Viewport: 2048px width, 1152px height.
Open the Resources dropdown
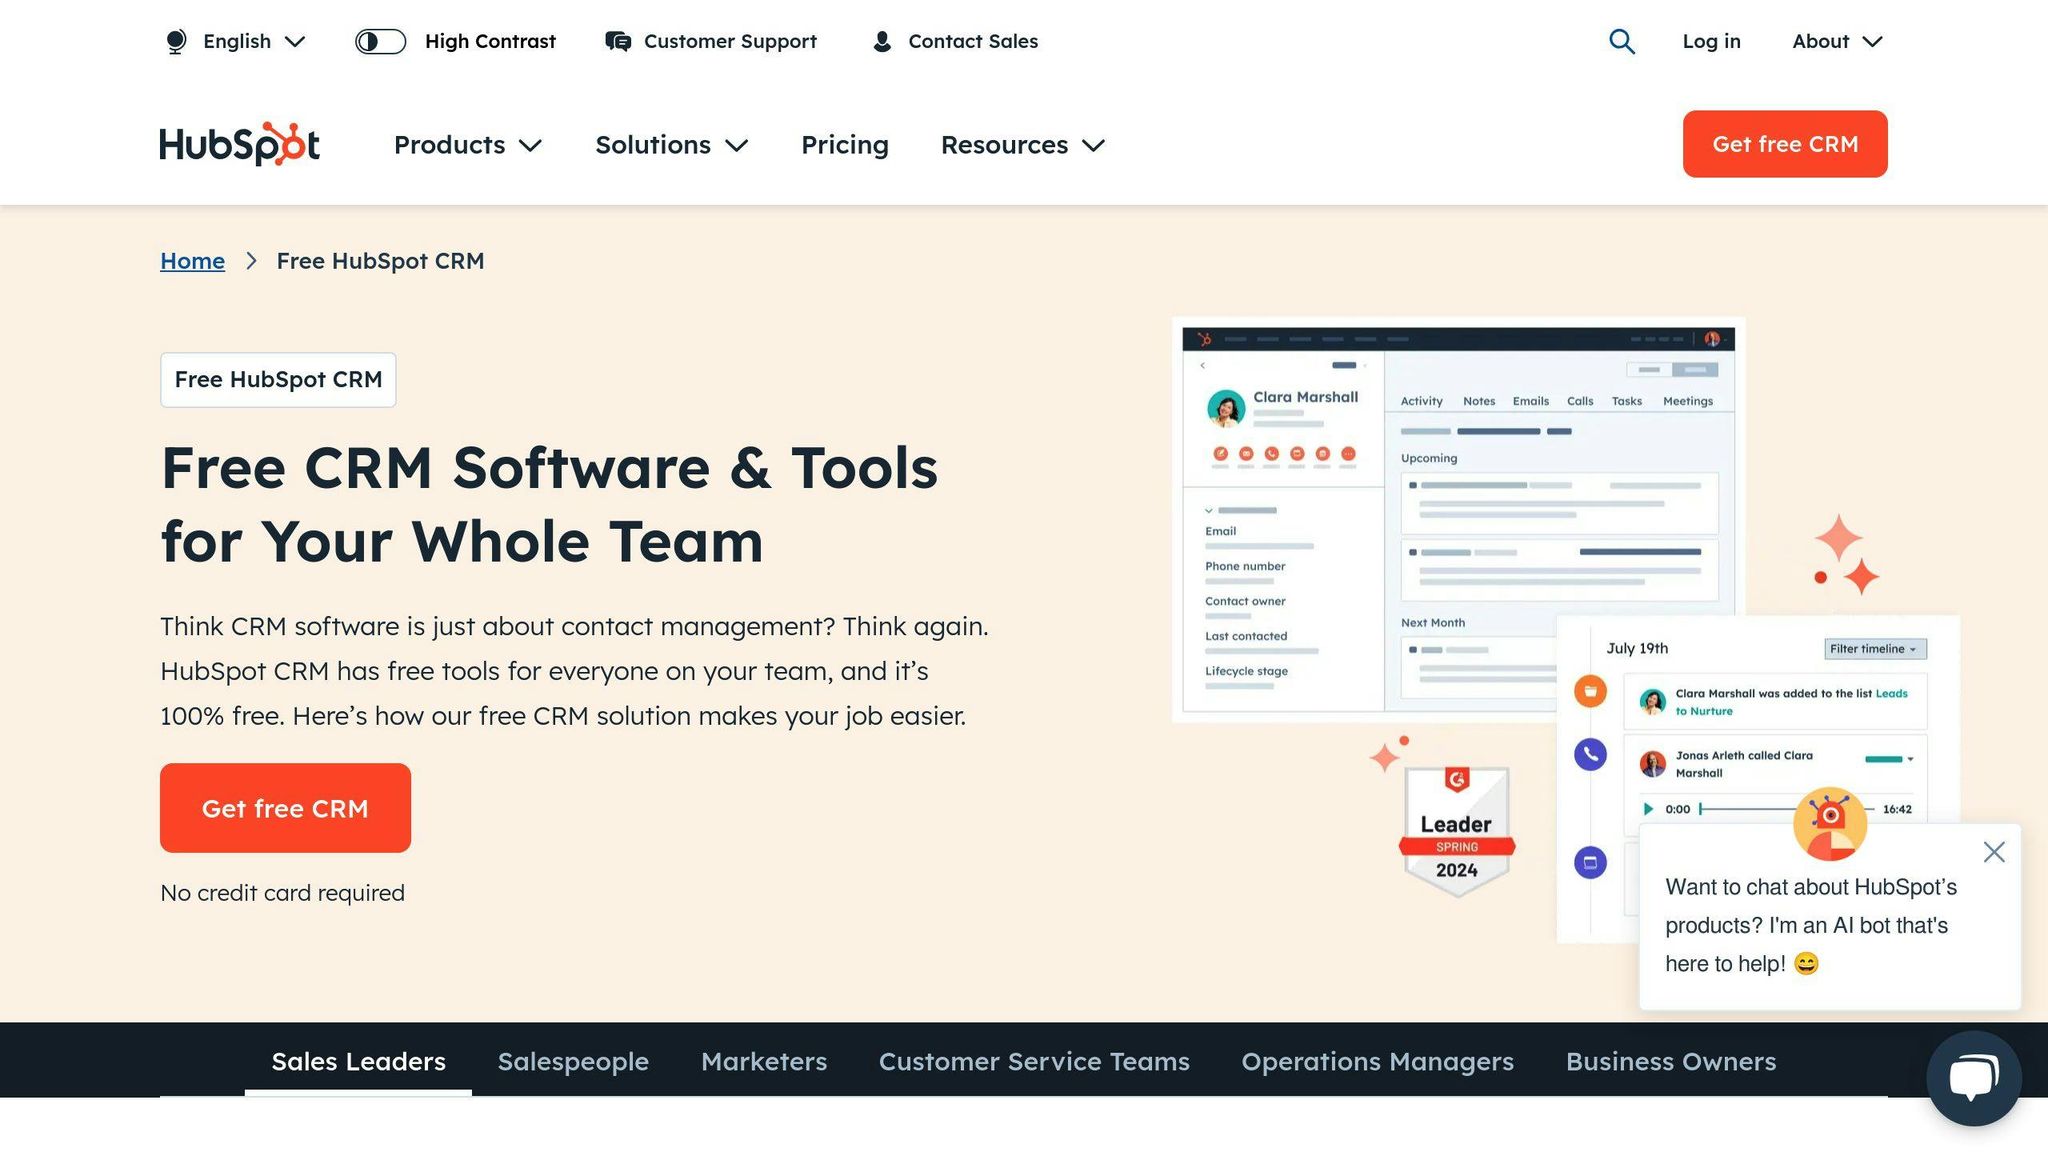pyautogui.click(x=1021, y=144)
